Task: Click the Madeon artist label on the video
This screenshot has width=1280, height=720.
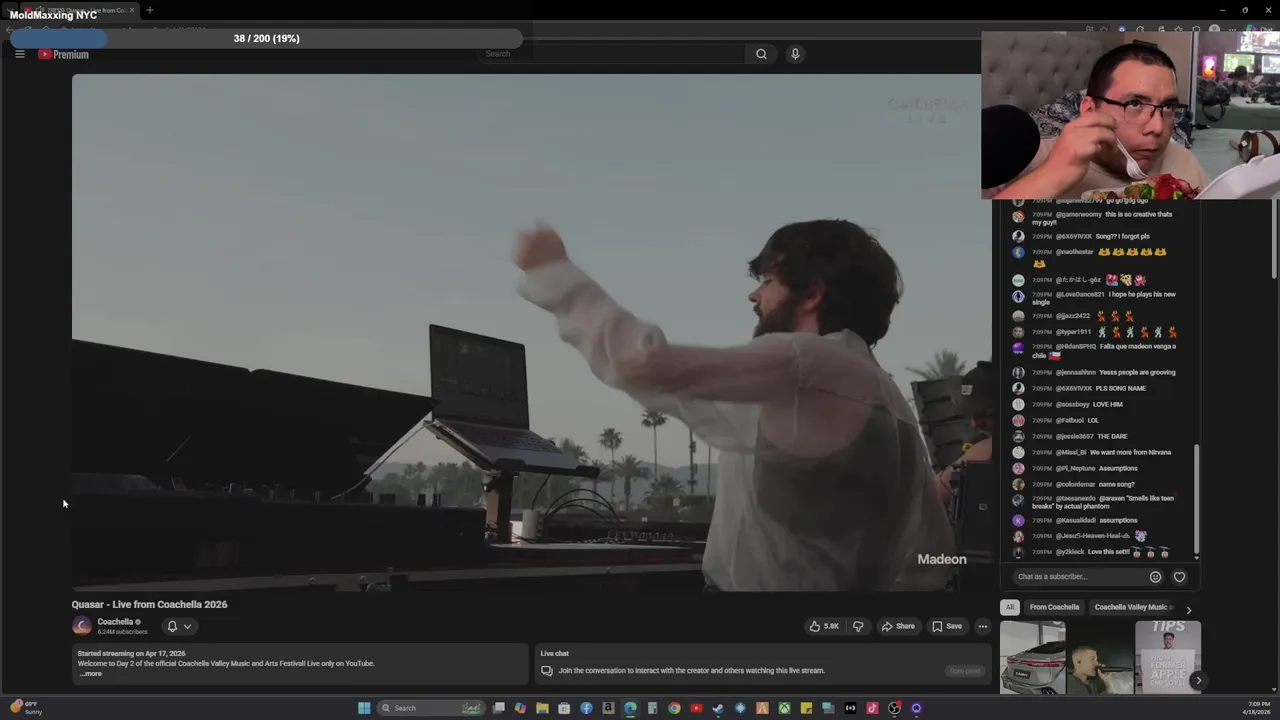Action: (942, 559)
